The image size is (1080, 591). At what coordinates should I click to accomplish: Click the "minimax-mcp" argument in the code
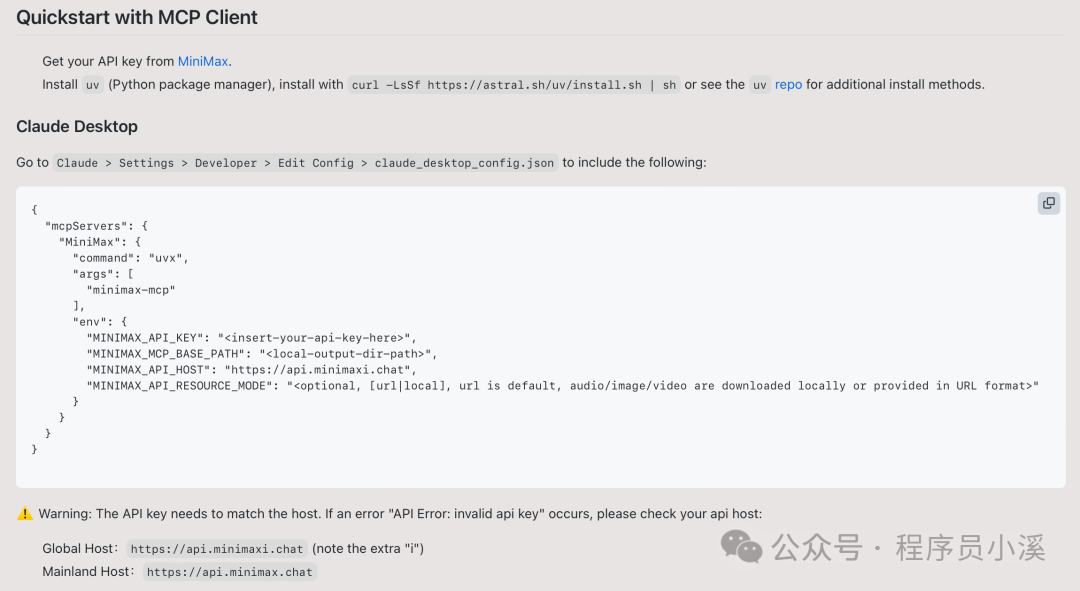tap(131, 290)
